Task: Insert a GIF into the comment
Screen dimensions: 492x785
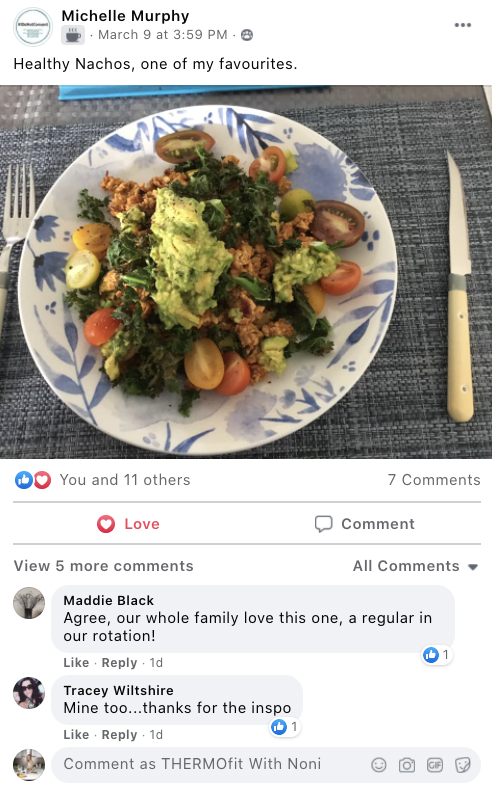Action: [434, 764]
